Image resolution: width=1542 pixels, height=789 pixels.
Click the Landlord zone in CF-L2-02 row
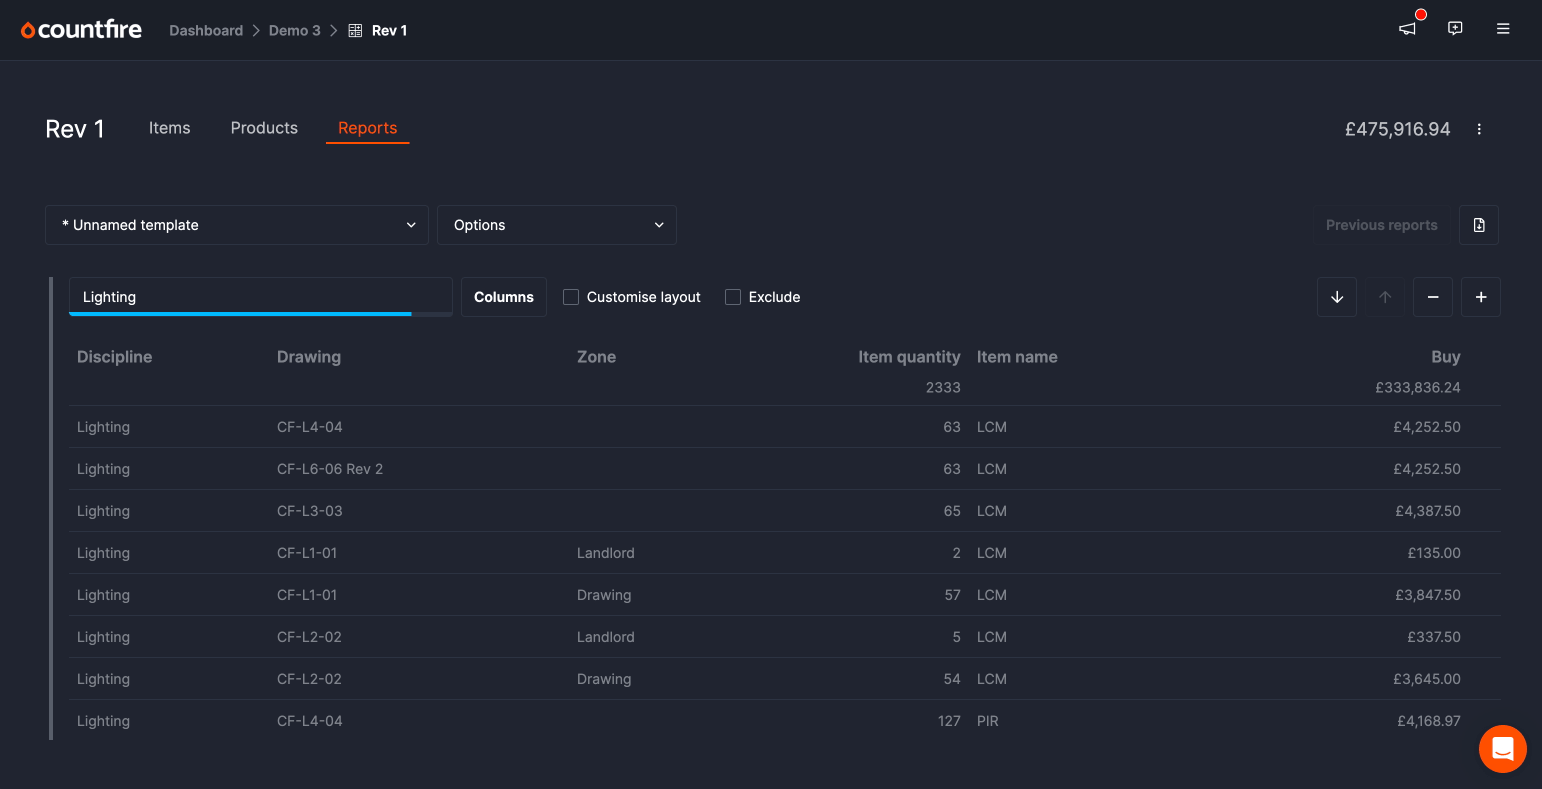pos(606,637)
